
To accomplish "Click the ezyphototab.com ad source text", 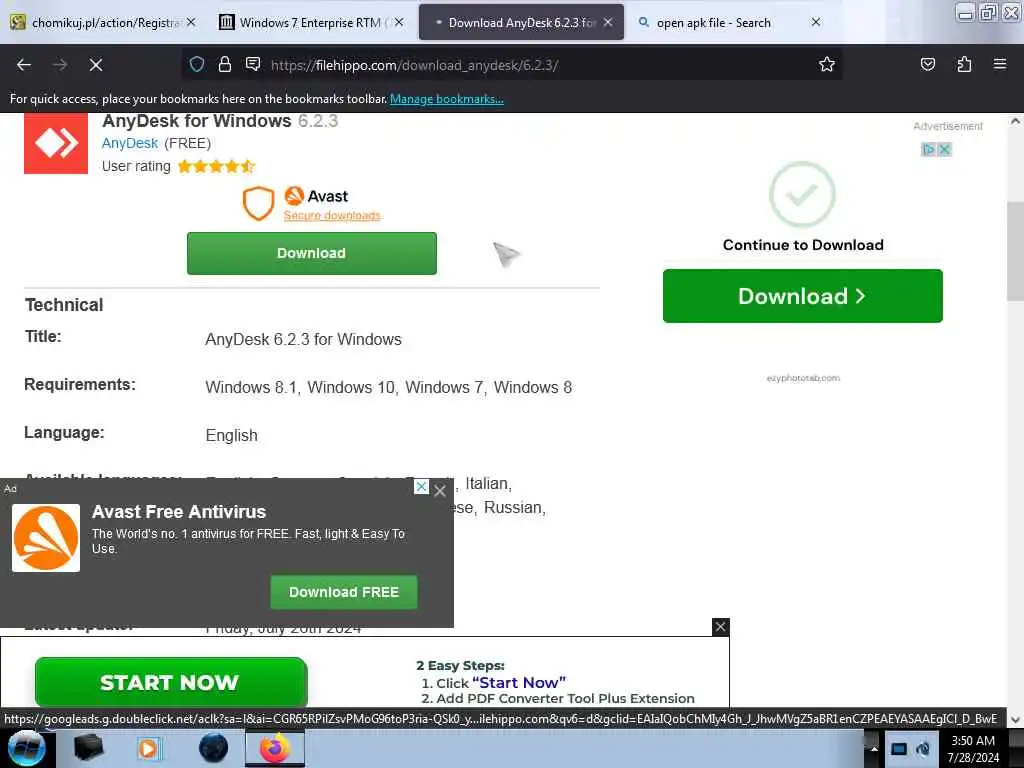I will pos(803,378).
